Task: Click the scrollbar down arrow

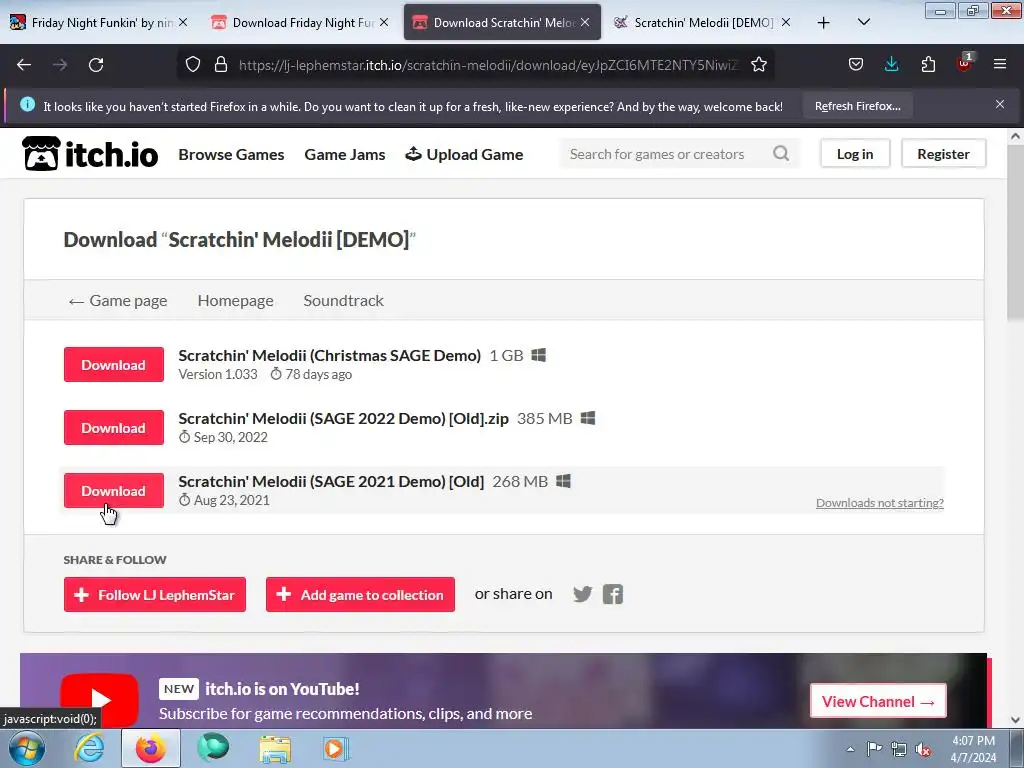Action: 1015,720
